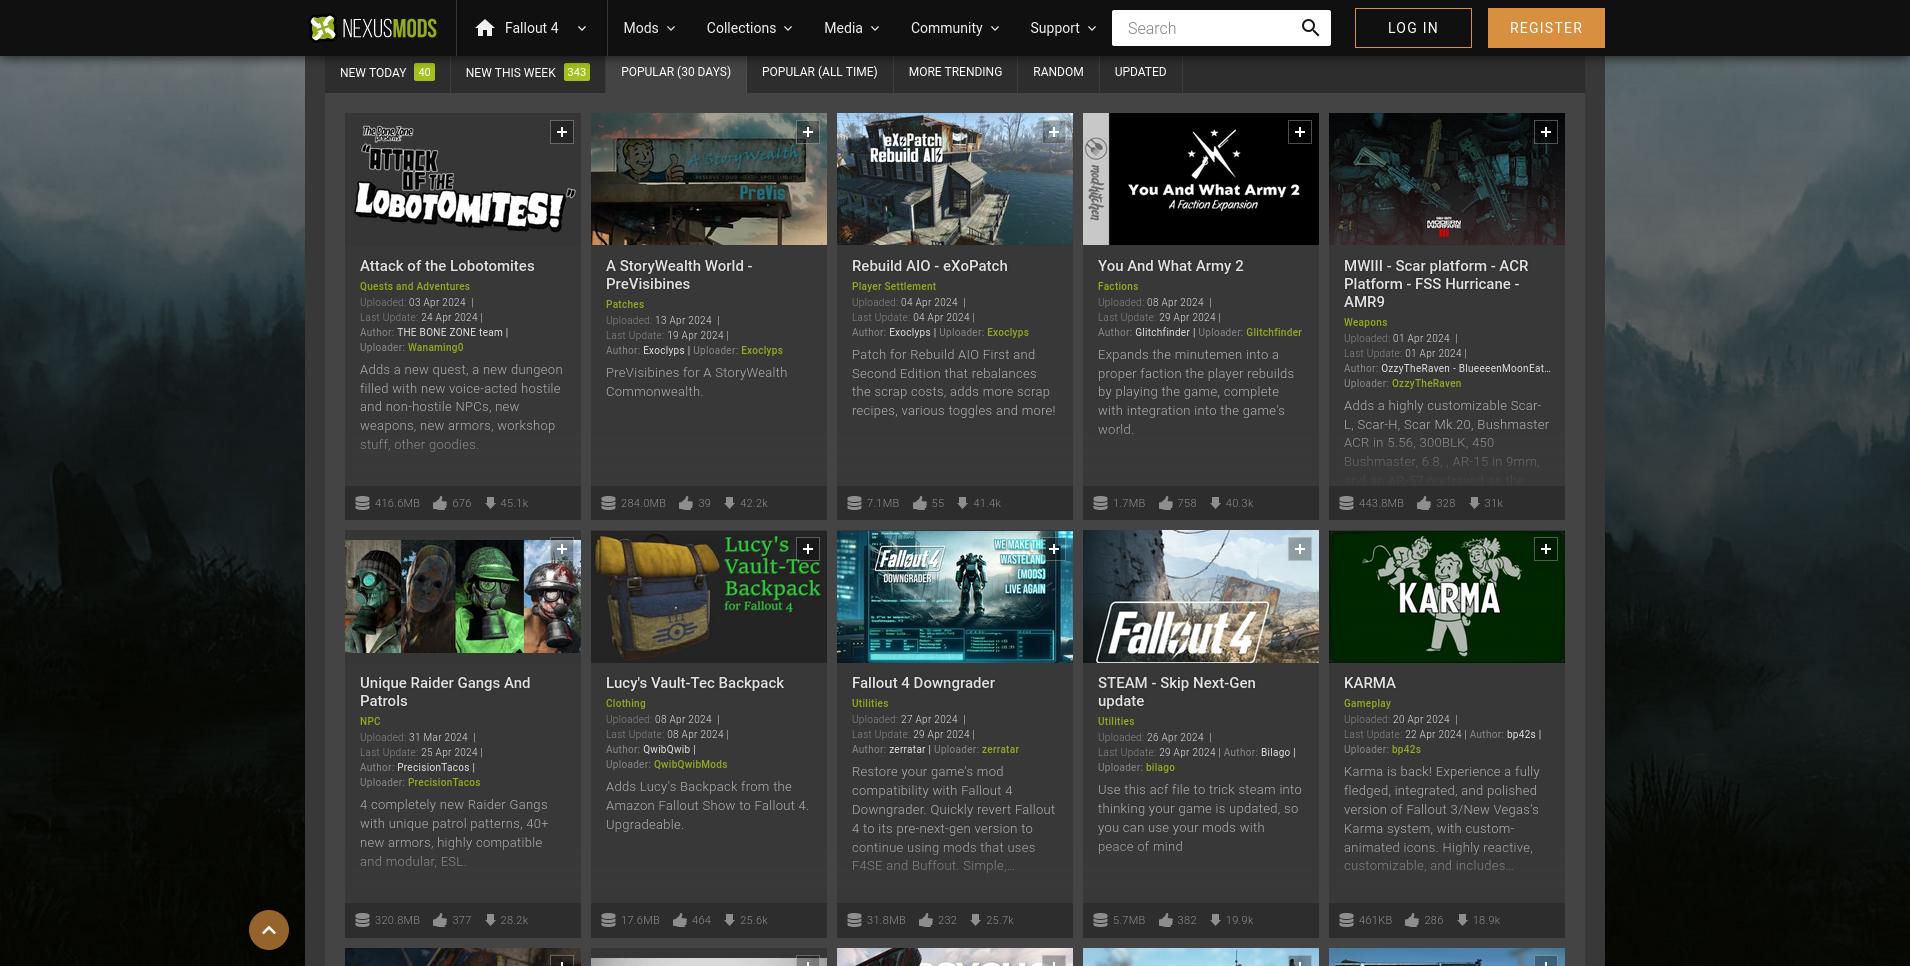Click the search magnifier icon

[1310, 28]
